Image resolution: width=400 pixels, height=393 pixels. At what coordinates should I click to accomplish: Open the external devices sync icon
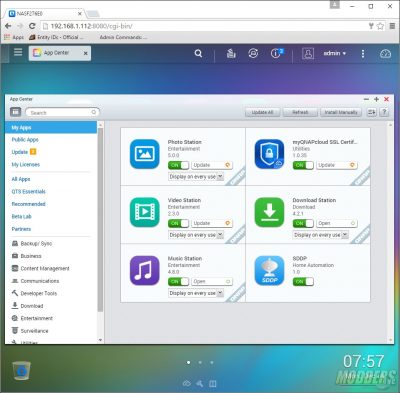[253, 53]
